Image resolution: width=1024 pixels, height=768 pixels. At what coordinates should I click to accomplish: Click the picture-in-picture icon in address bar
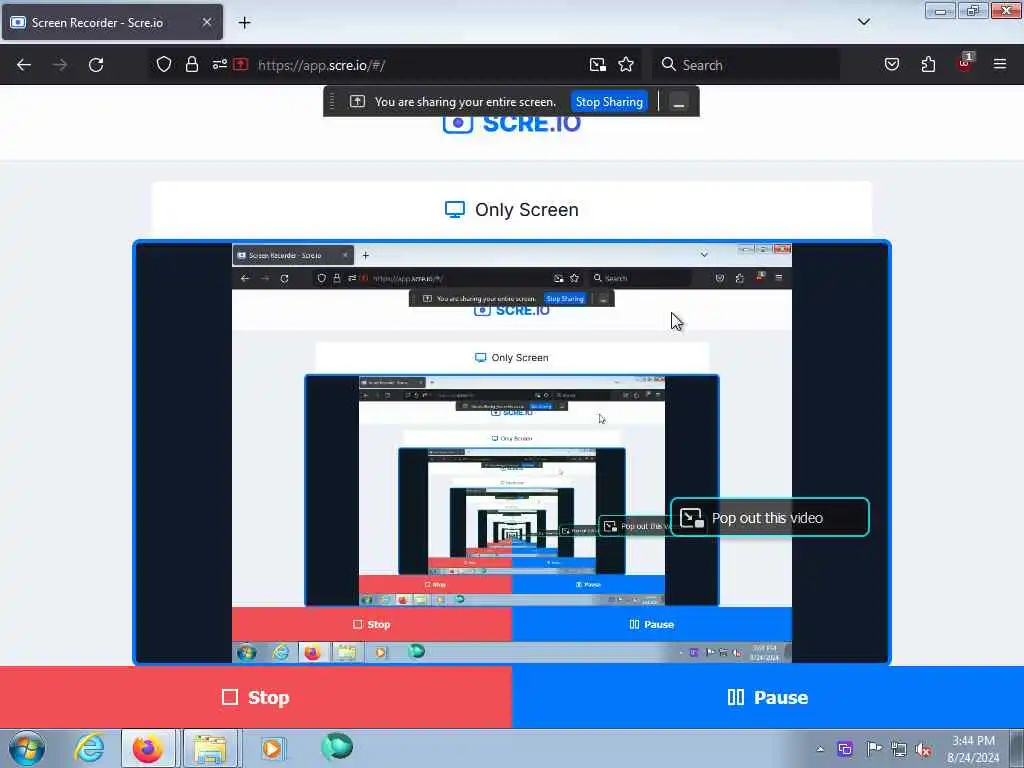[598, 64]
